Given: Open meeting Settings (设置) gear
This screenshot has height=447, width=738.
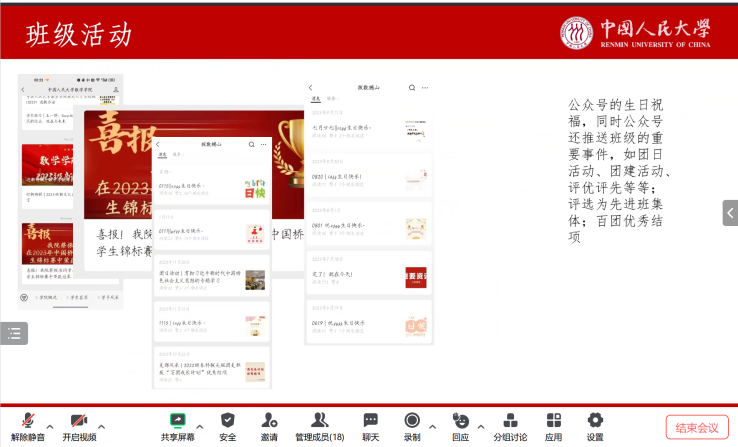Looking at the screenshot, I should [x=595, y=421].
